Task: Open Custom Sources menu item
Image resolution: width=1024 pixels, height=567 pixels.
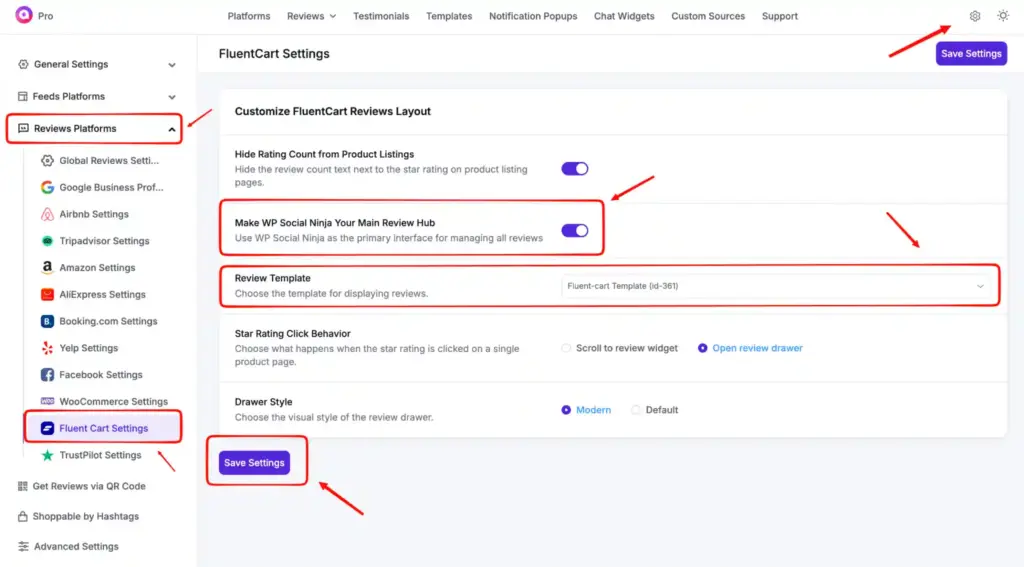Action: 708,16
